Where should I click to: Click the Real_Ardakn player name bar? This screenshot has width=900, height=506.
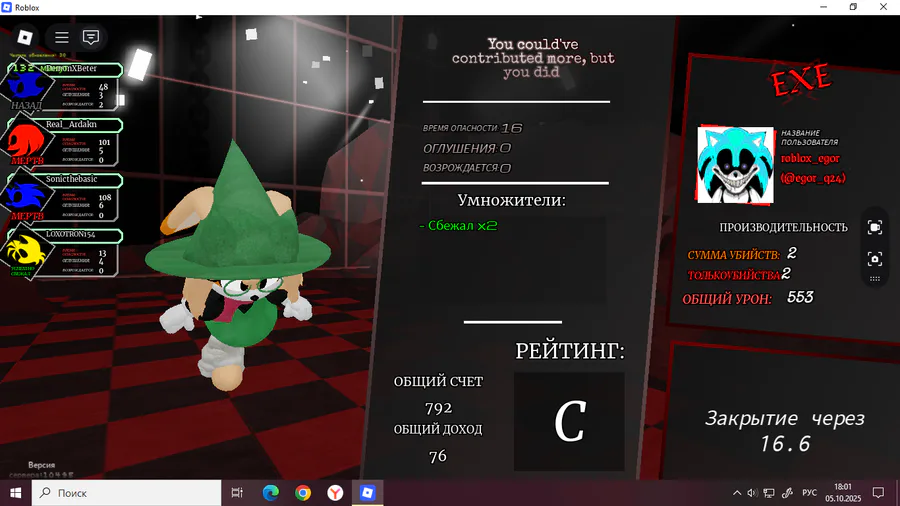[71, 124]
